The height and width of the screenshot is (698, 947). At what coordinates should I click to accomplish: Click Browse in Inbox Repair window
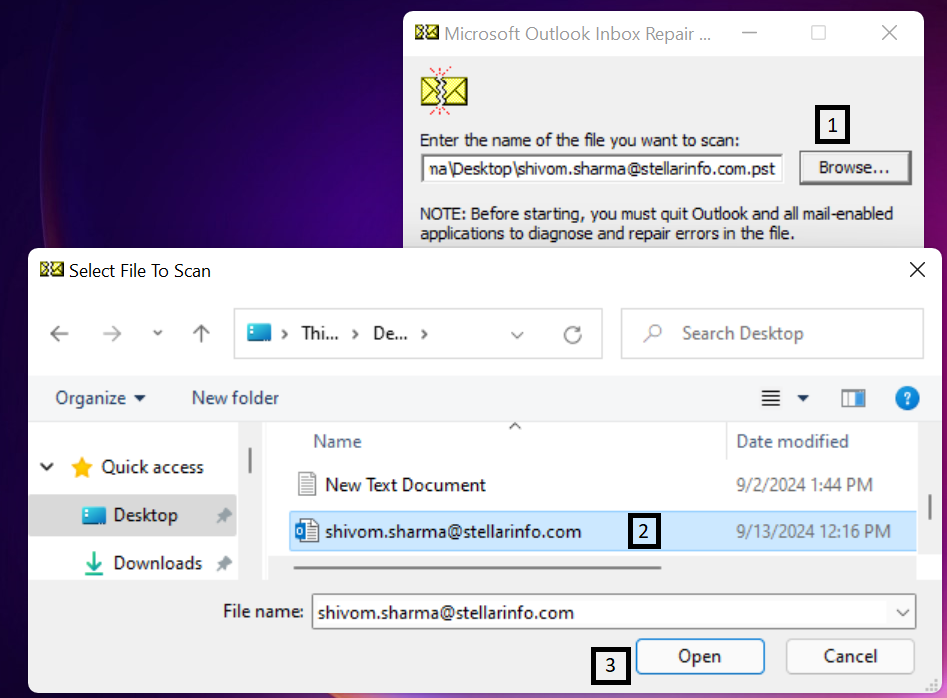[x=855, y=168]
